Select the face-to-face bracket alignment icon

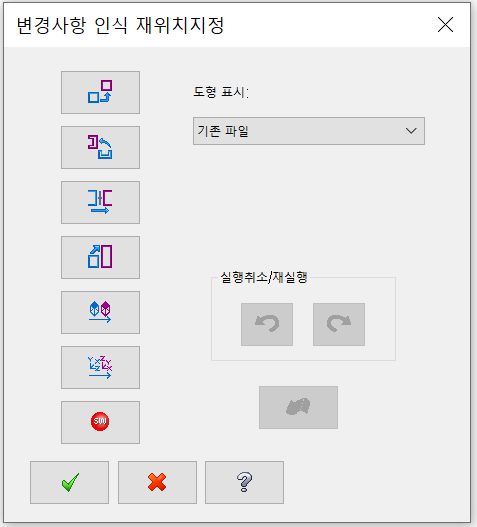click(100, 202)
